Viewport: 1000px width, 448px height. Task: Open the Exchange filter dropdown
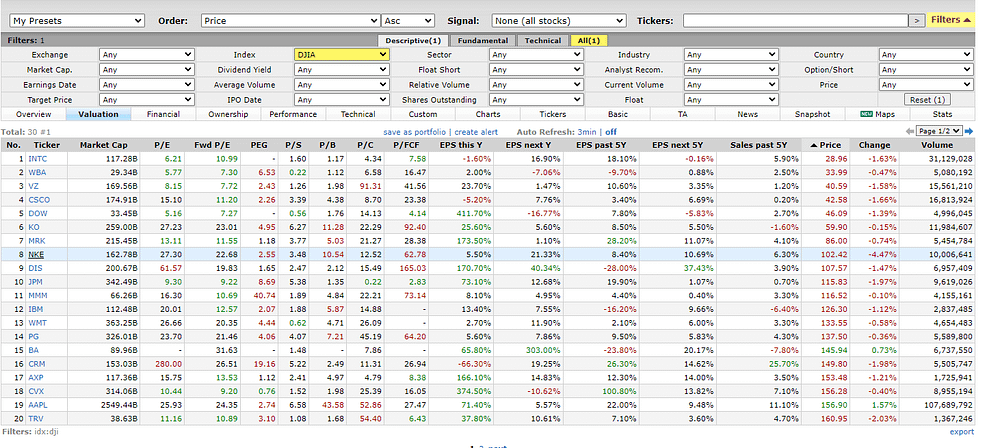(147, 54)
